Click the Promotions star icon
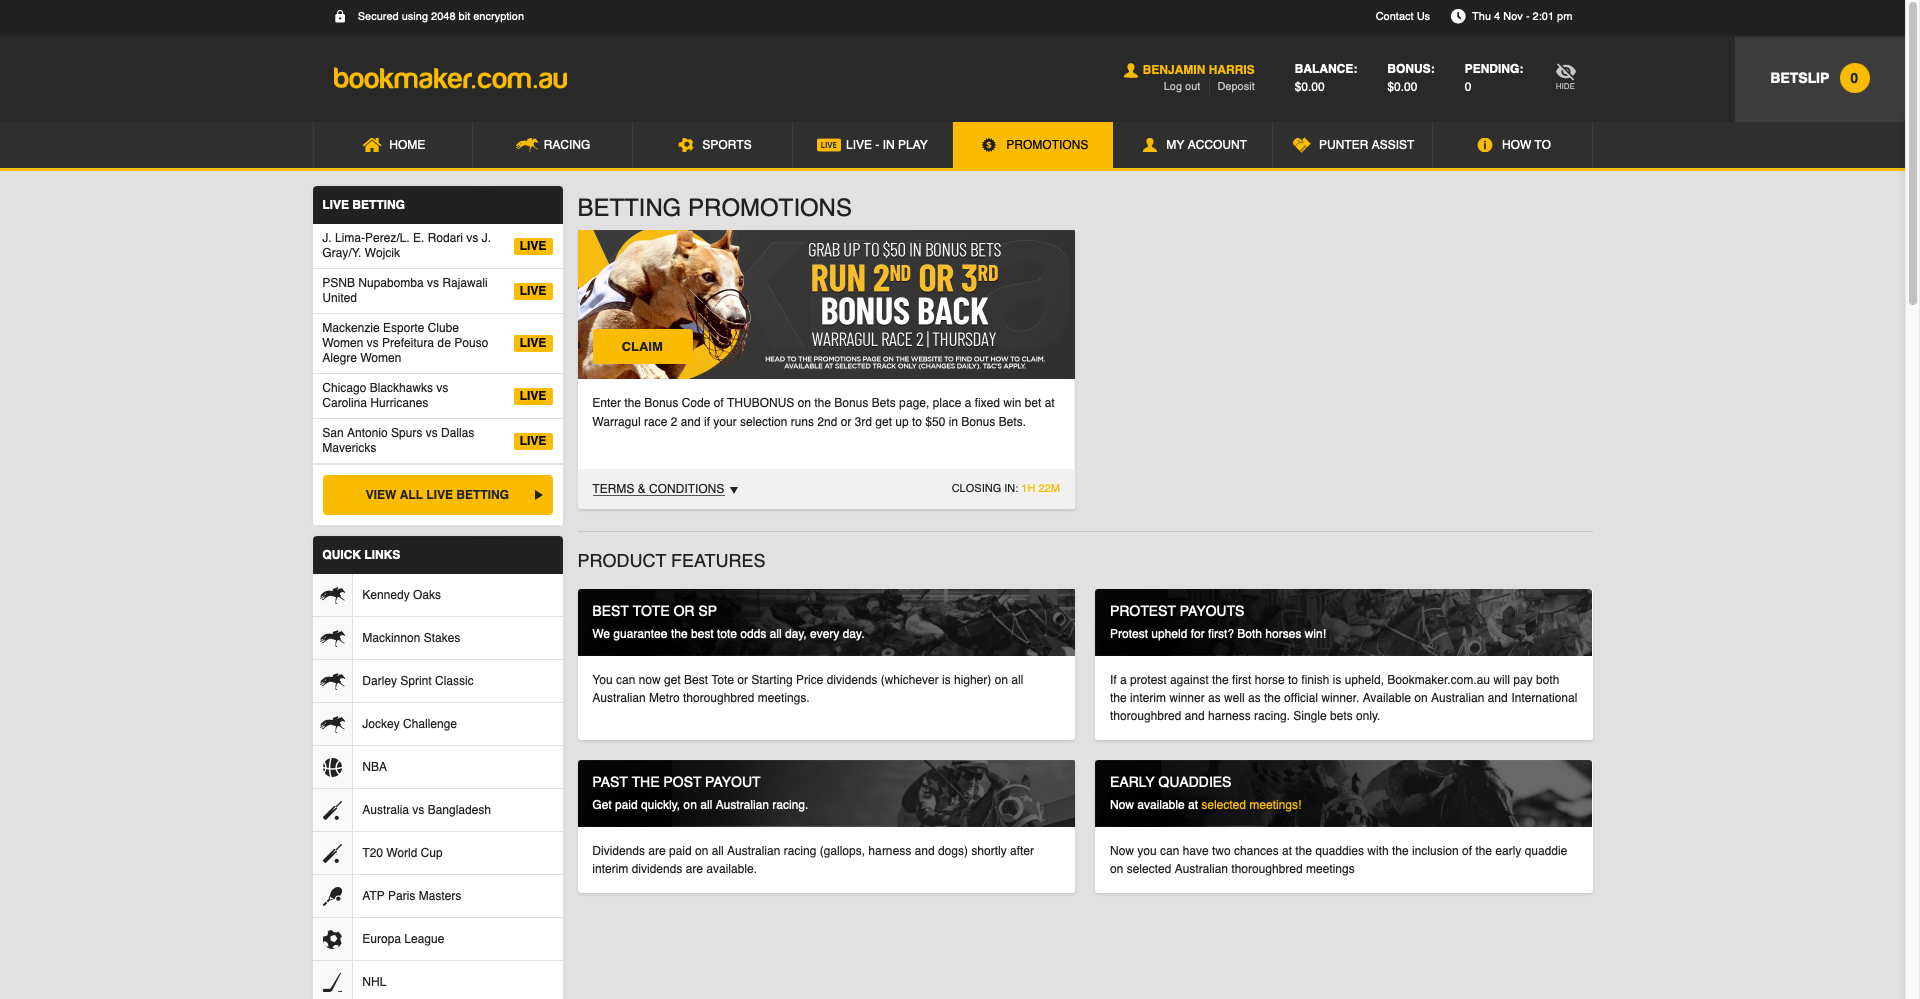1920x999 pixels. click(989, 145)
